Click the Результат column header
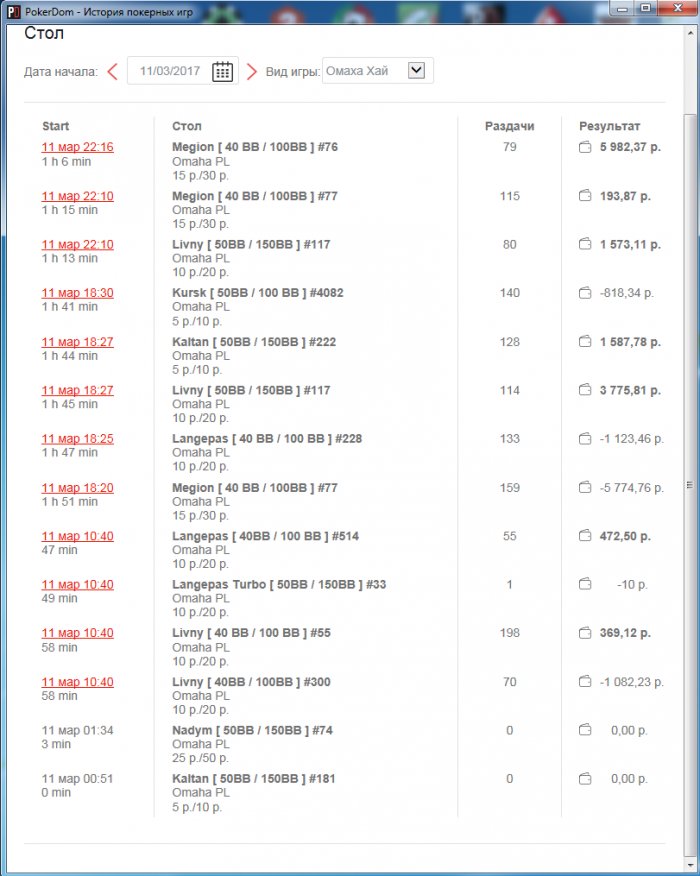 [609, 126]
